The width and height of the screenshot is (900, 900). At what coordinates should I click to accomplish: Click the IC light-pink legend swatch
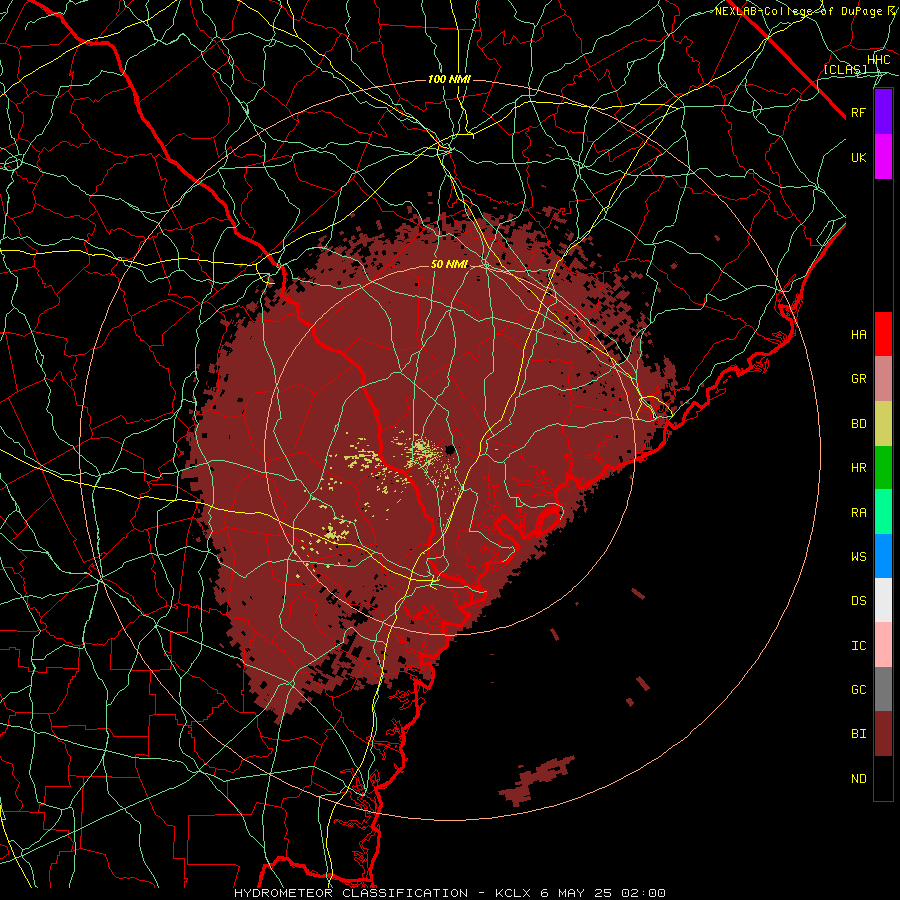point(883,645)
